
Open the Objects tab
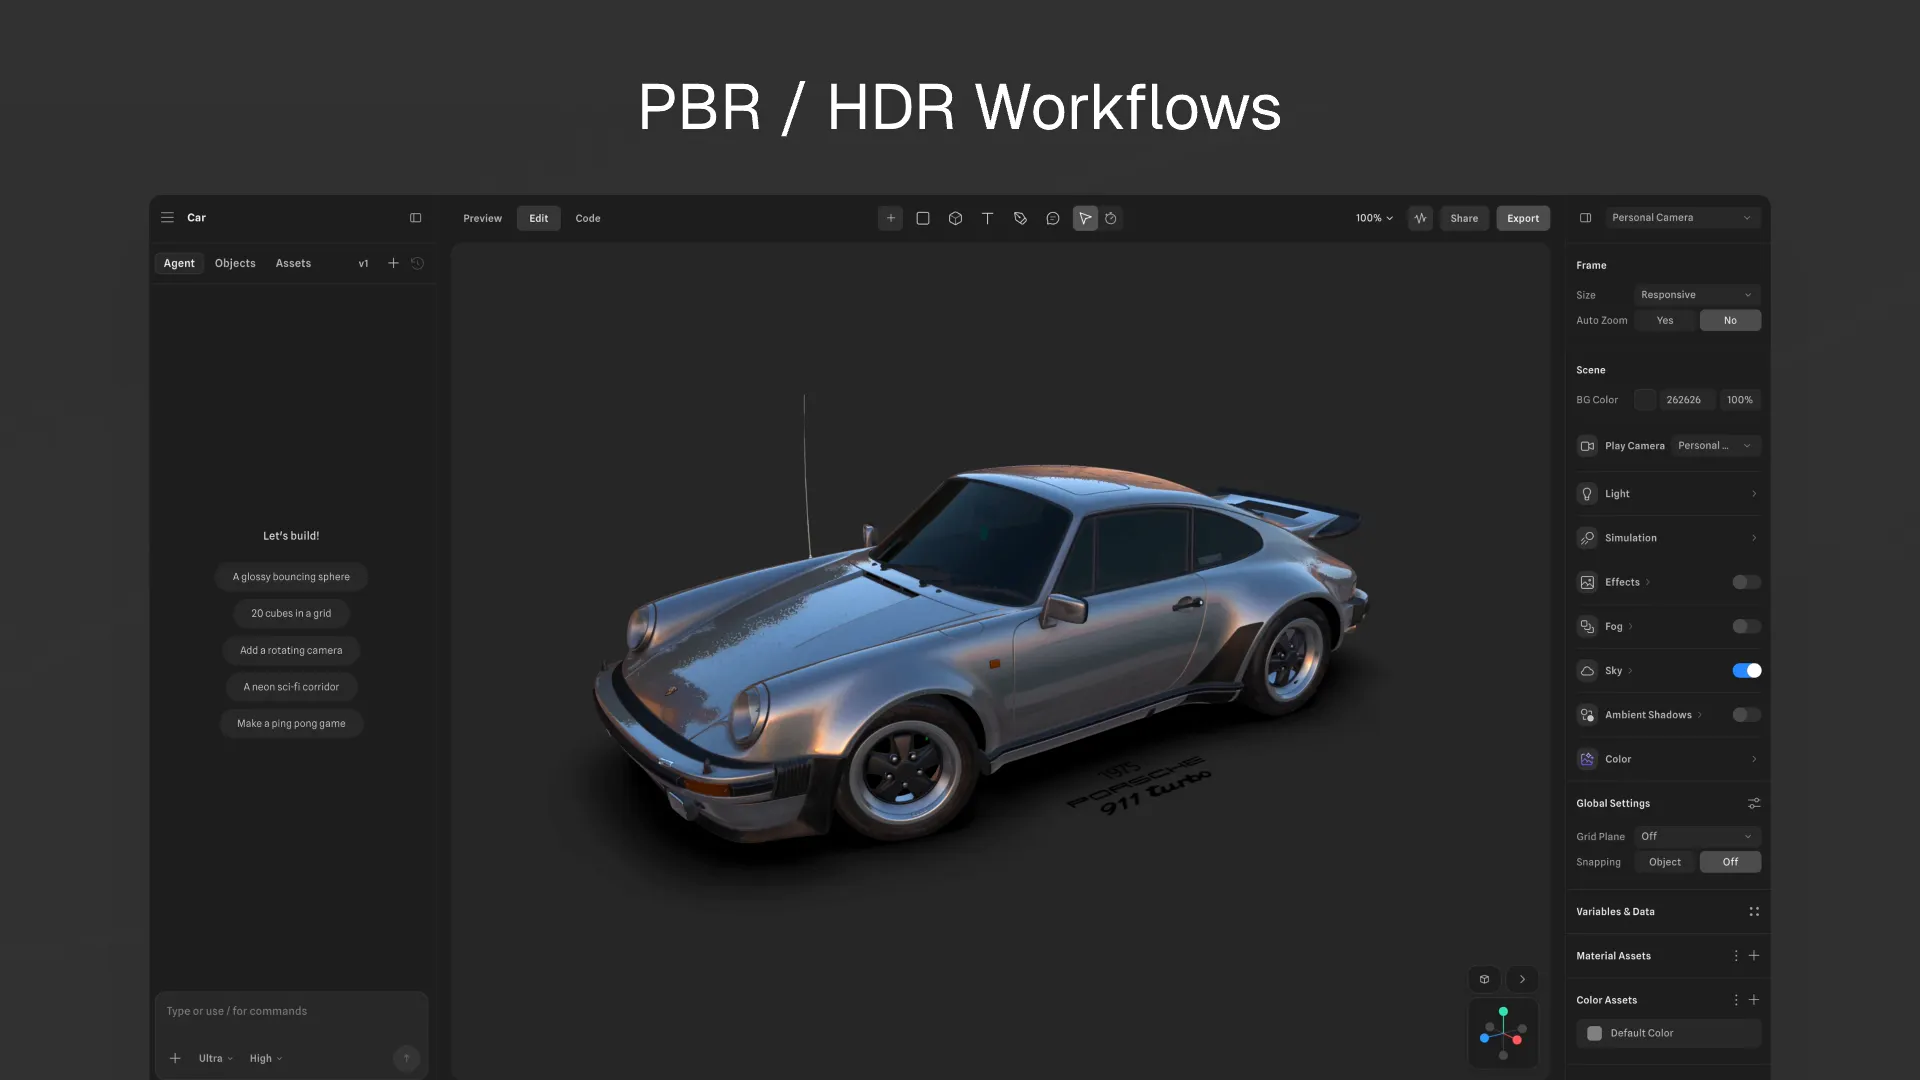[x=235, y=263]
